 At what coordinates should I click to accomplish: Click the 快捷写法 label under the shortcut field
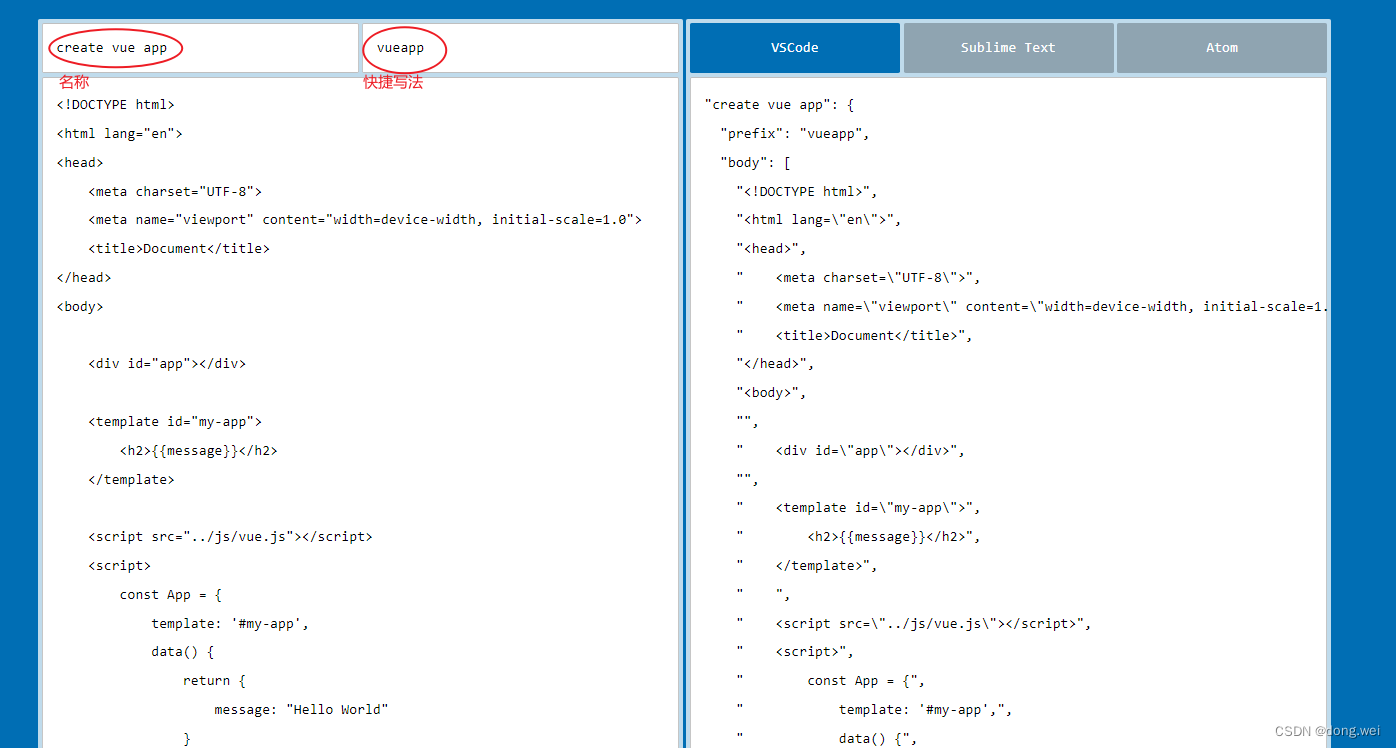[393, 82]
